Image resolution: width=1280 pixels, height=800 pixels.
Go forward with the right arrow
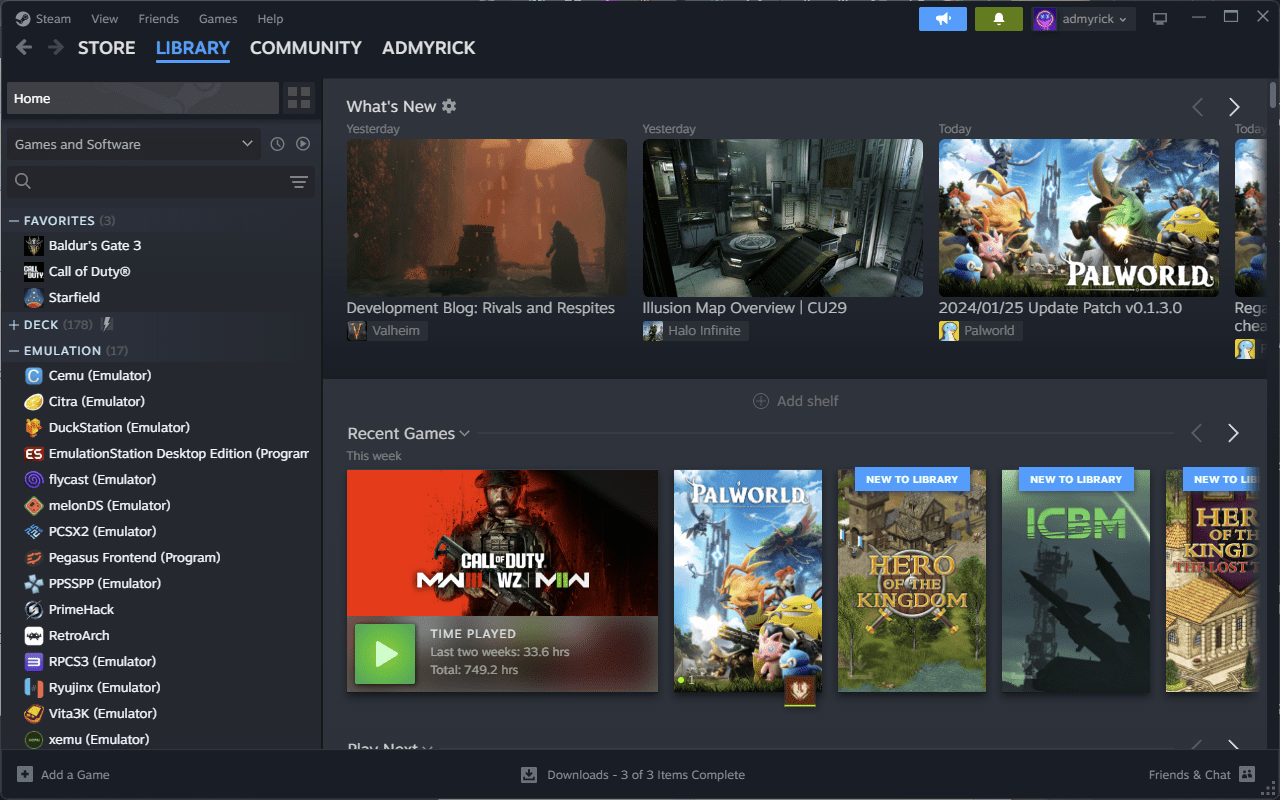56,48
